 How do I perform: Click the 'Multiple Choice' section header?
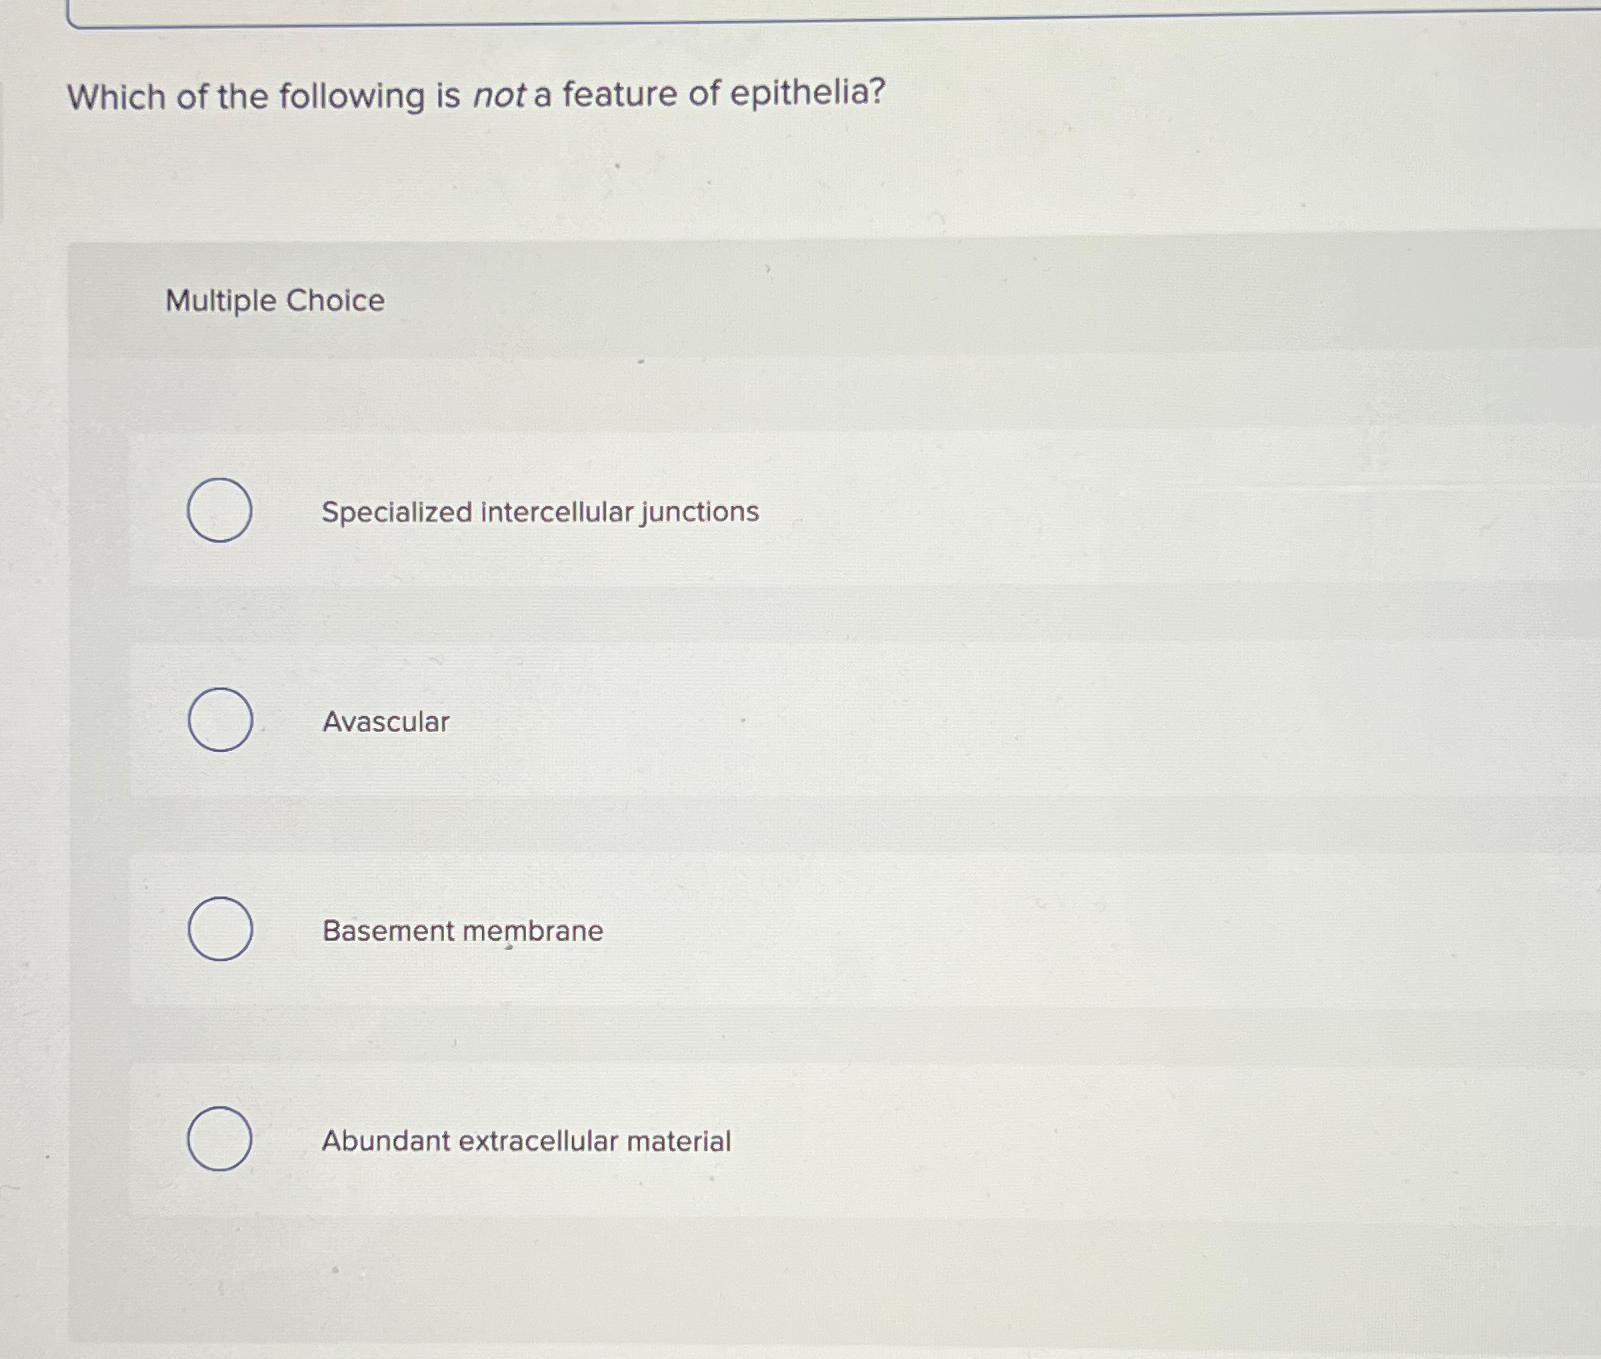274,301
